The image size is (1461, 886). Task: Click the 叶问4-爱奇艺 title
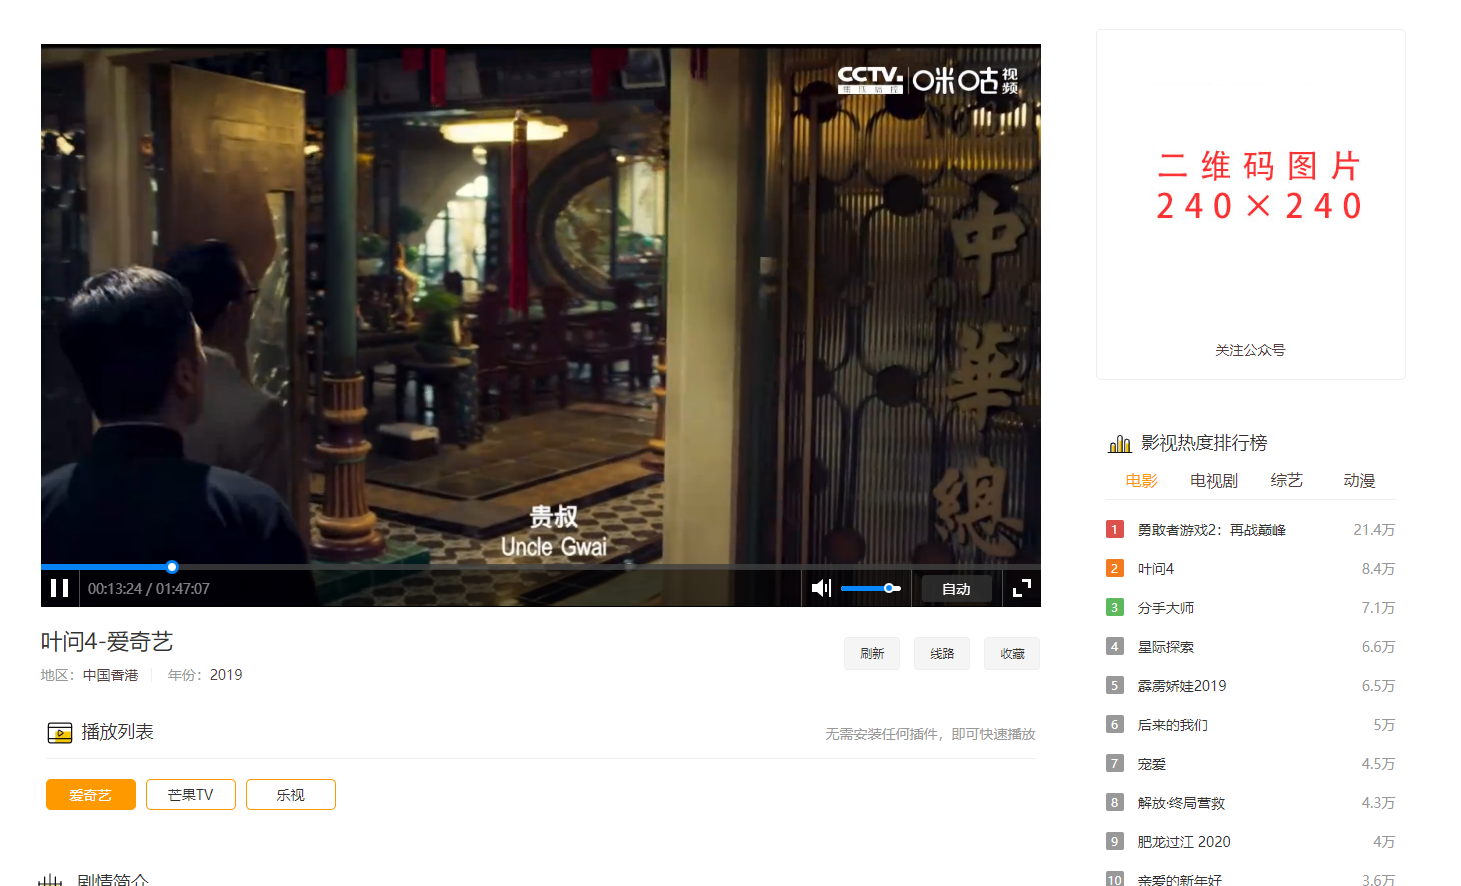(107, 642)
